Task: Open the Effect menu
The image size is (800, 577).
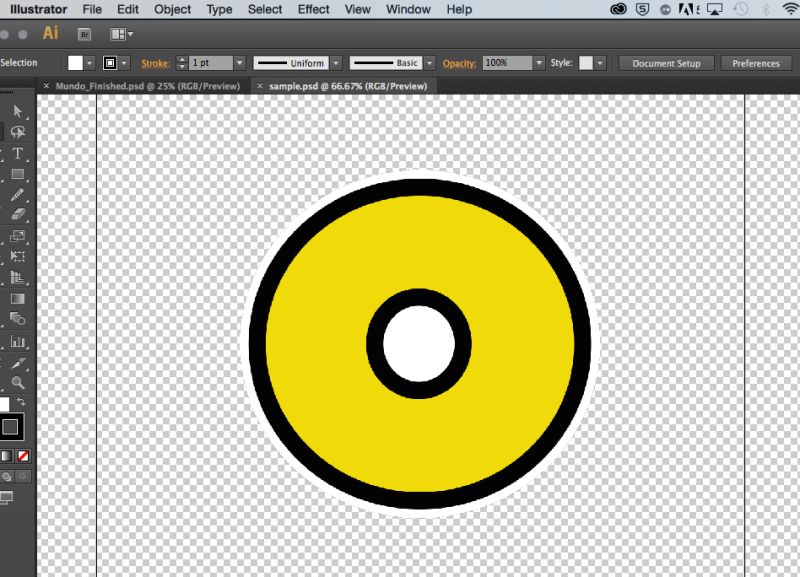Action: tap(313, 10)
